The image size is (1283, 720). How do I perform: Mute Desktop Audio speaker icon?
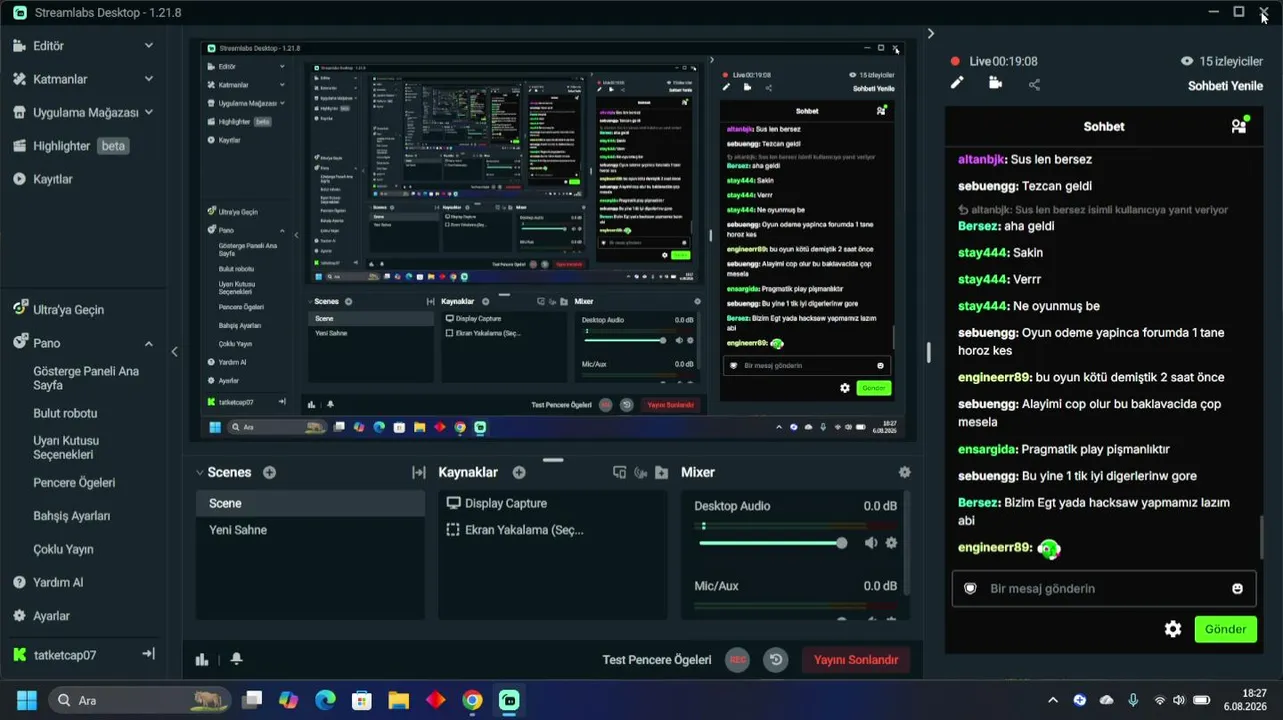871,543
